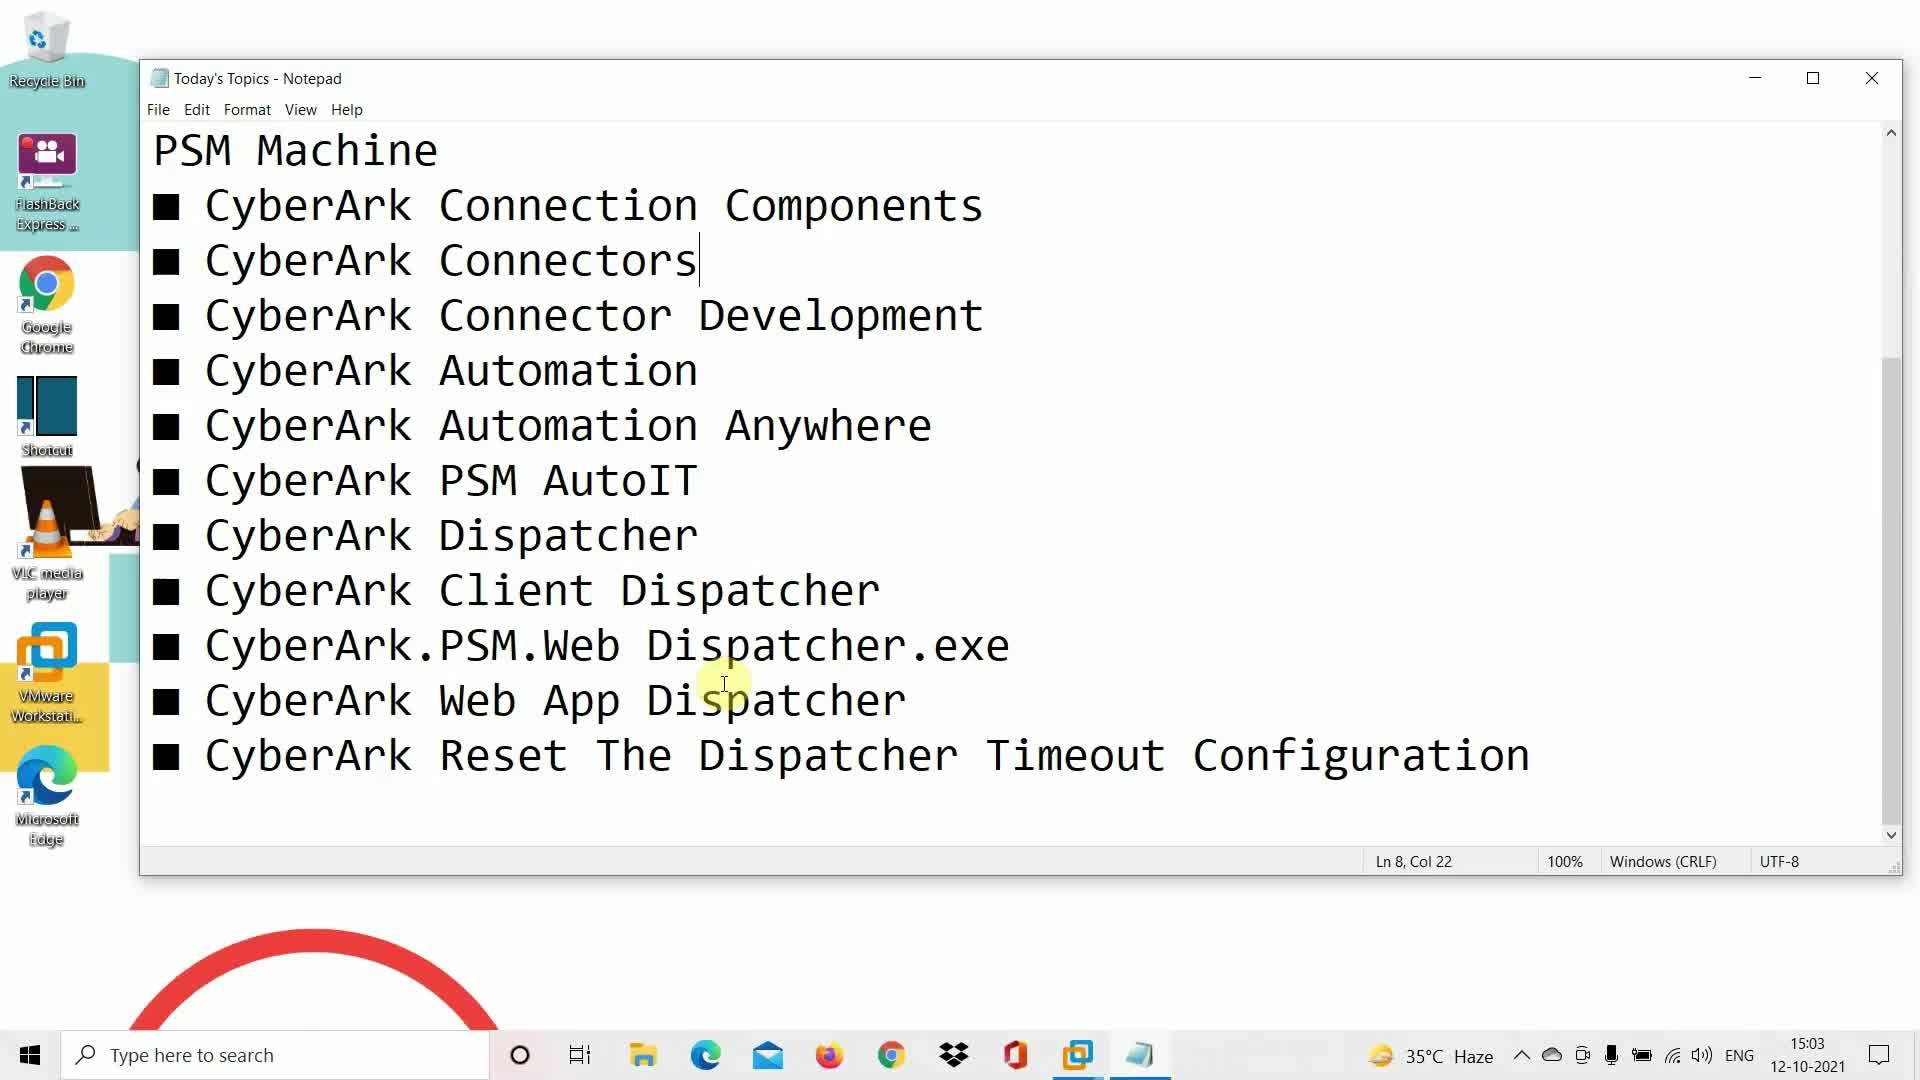
Task: Open the Mail app in taskbar
Action: click(x=767, y=1055)
